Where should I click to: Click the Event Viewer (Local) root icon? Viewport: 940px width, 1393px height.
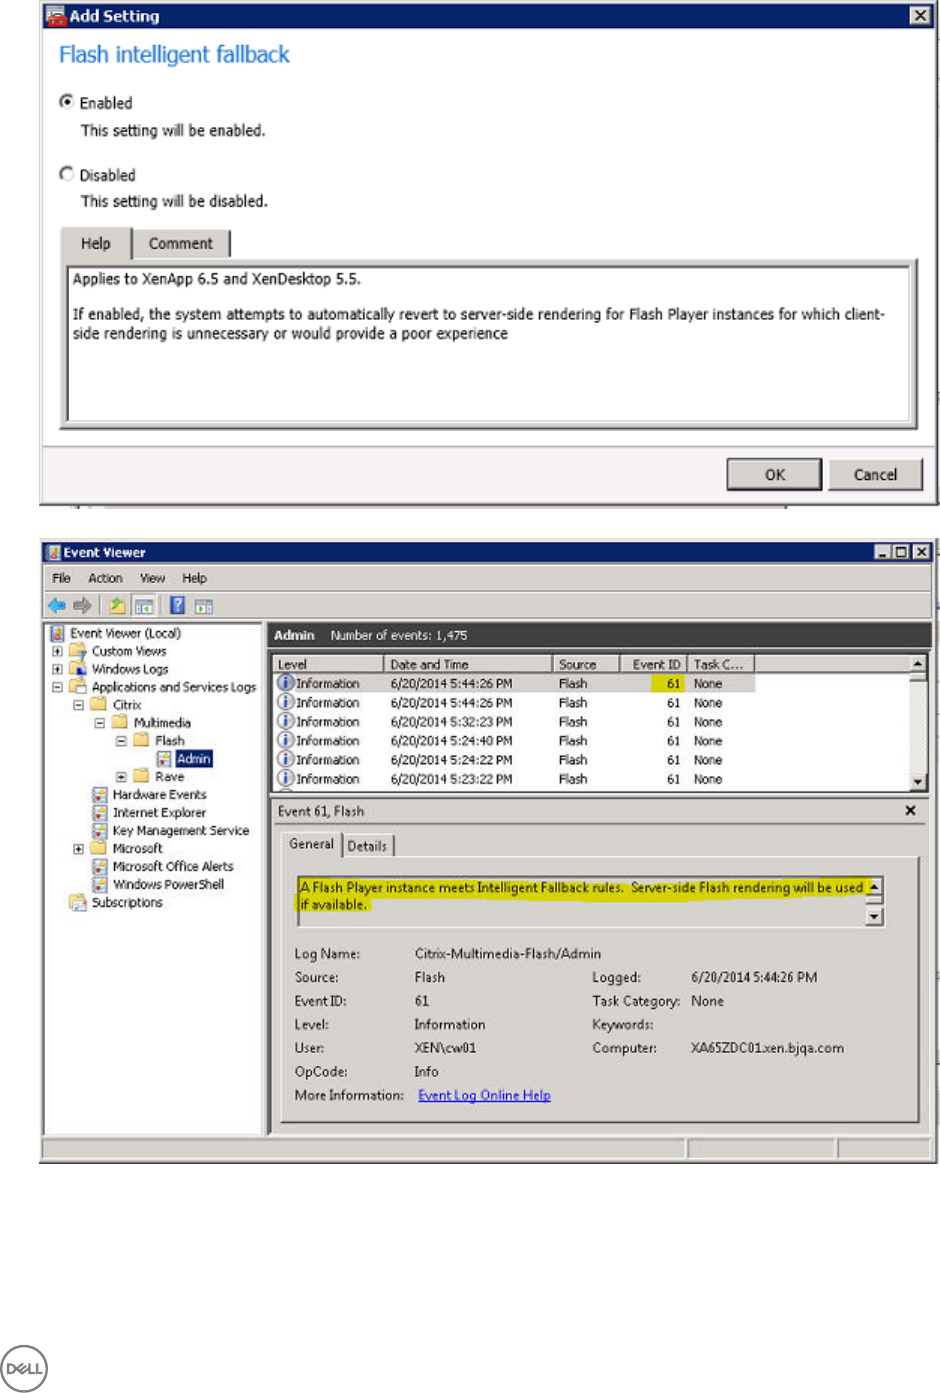click(x=58, y=633)
